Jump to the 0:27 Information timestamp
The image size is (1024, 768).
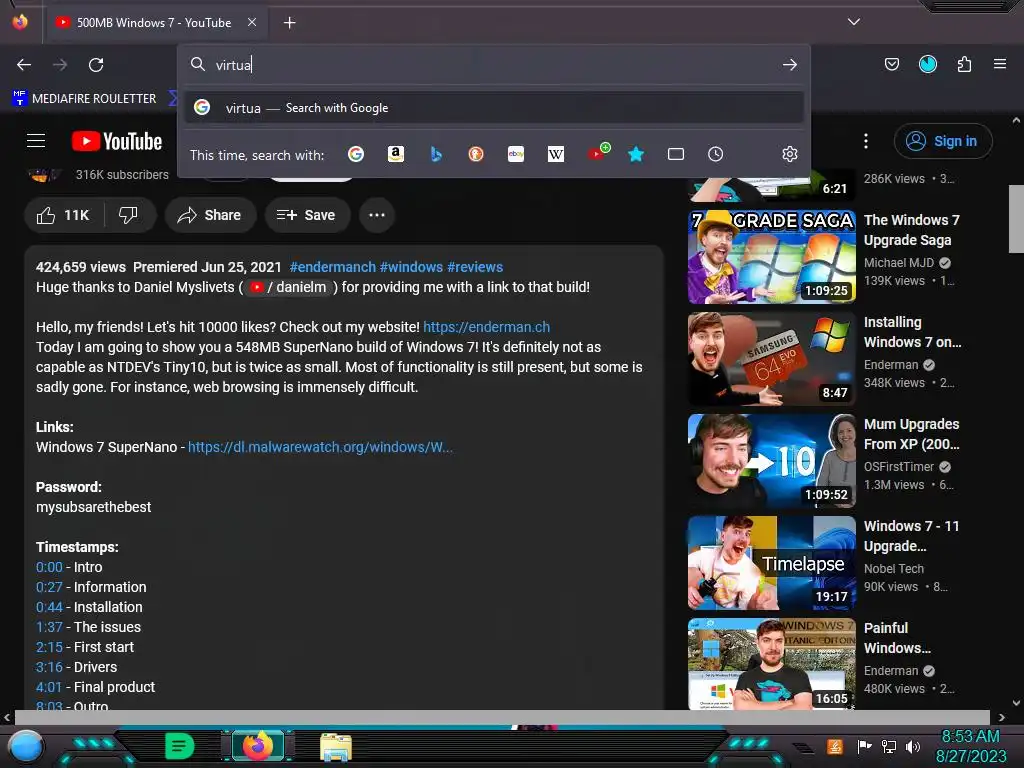[x=50, y=587]
